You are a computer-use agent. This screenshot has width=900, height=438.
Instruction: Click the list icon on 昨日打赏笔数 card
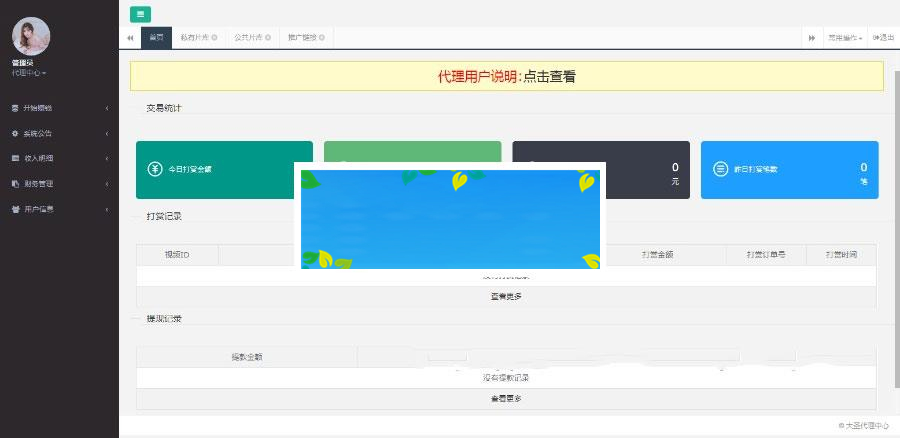pyautogui.click(x=720, y=169)
